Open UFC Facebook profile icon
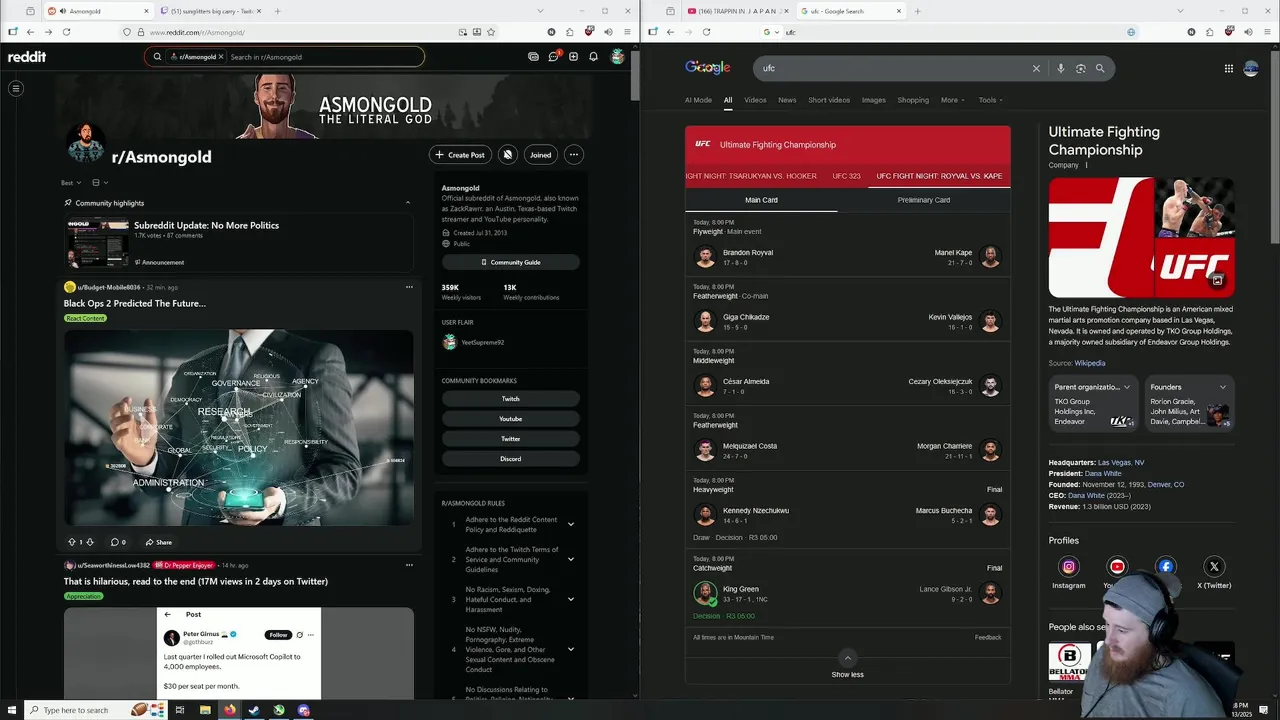The height and width of the screenshot is (720, 1280). [x=1166, y=566]
